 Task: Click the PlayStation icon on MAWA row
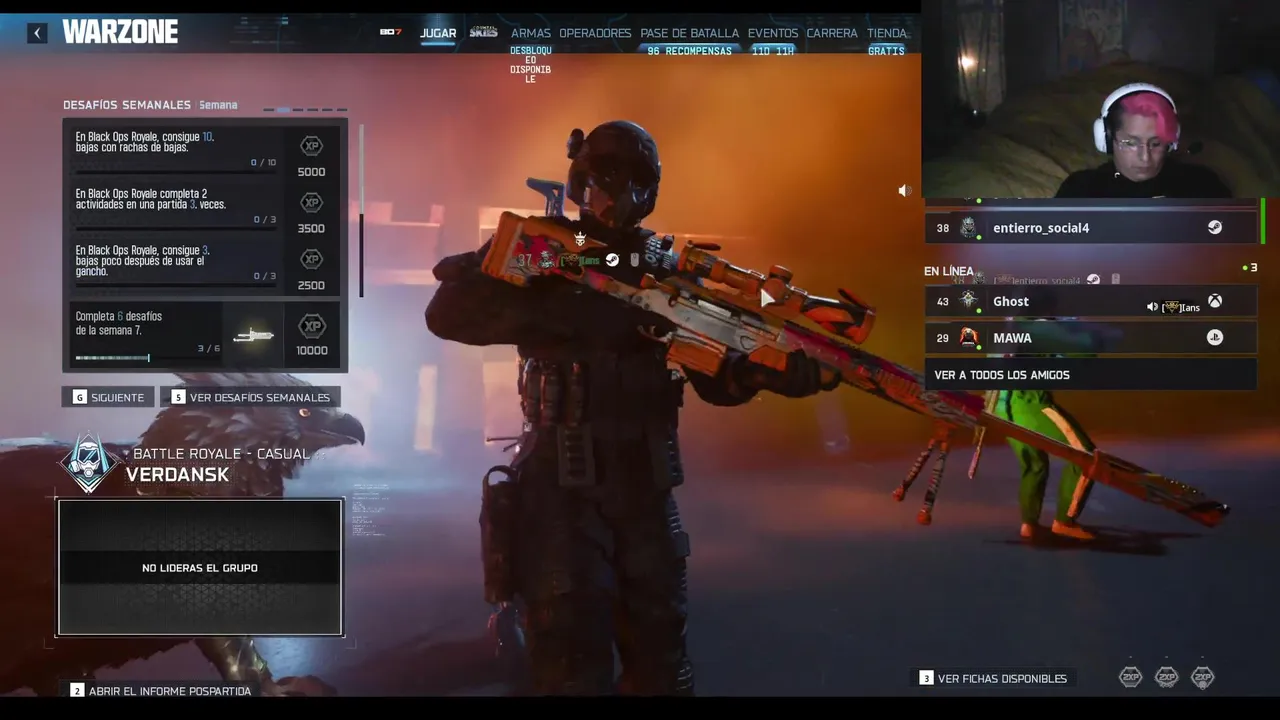1214,338
